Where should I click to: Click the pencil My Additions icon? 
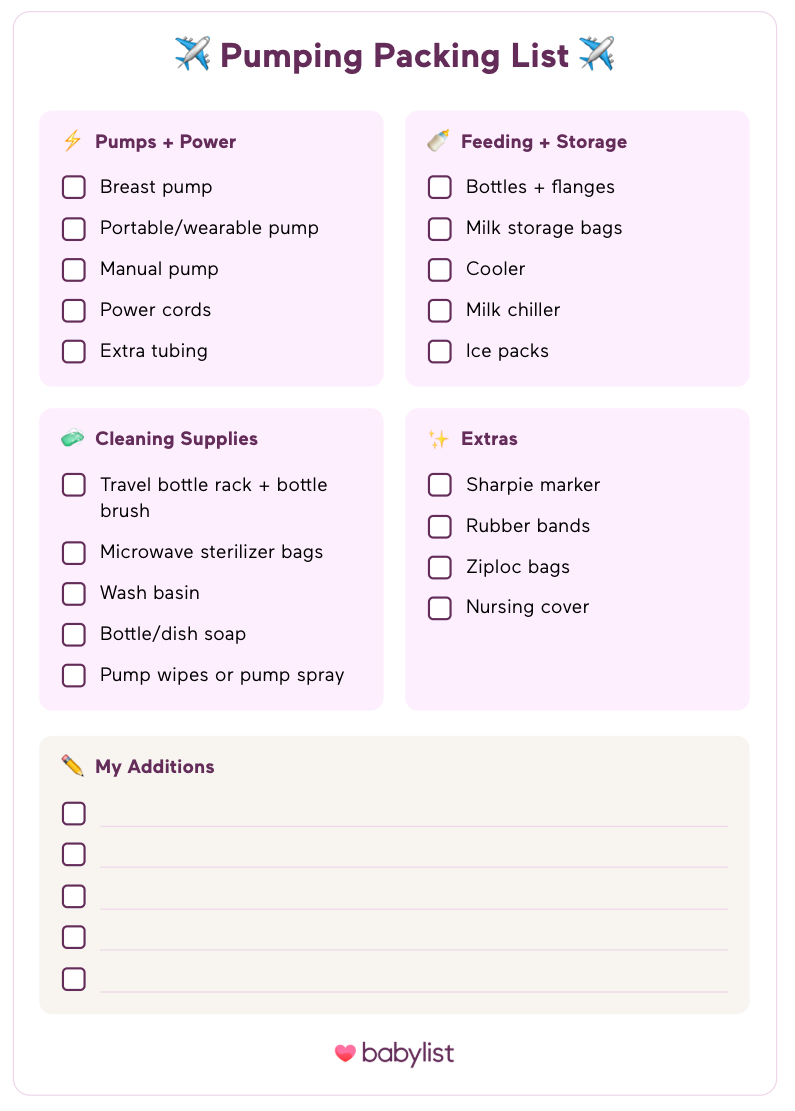72,766
